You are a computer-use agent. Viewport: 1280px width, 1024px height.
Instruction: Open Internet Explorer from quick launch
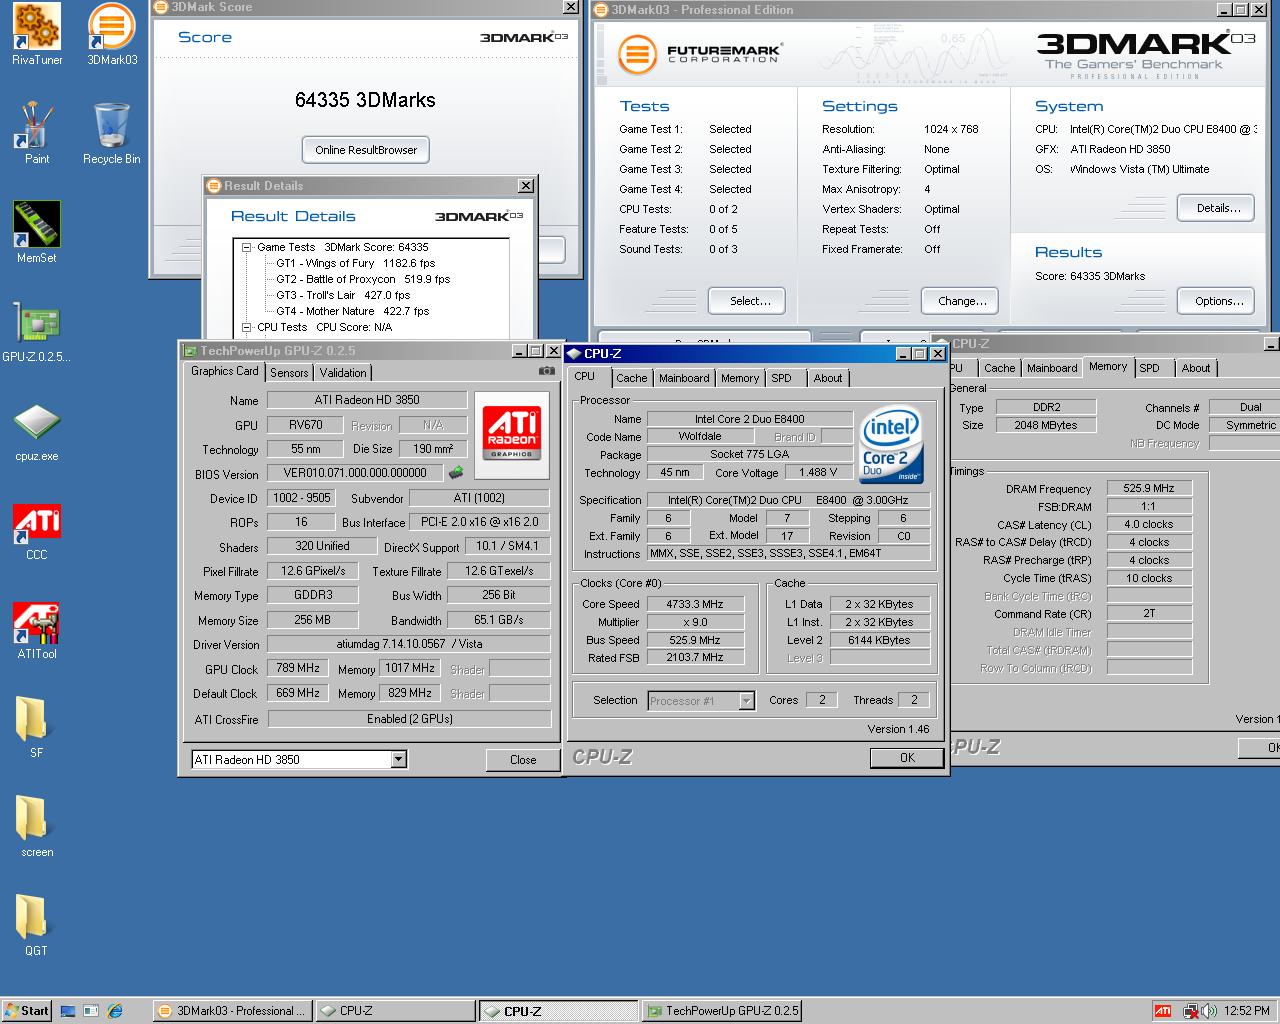(x=114, y=1011)
